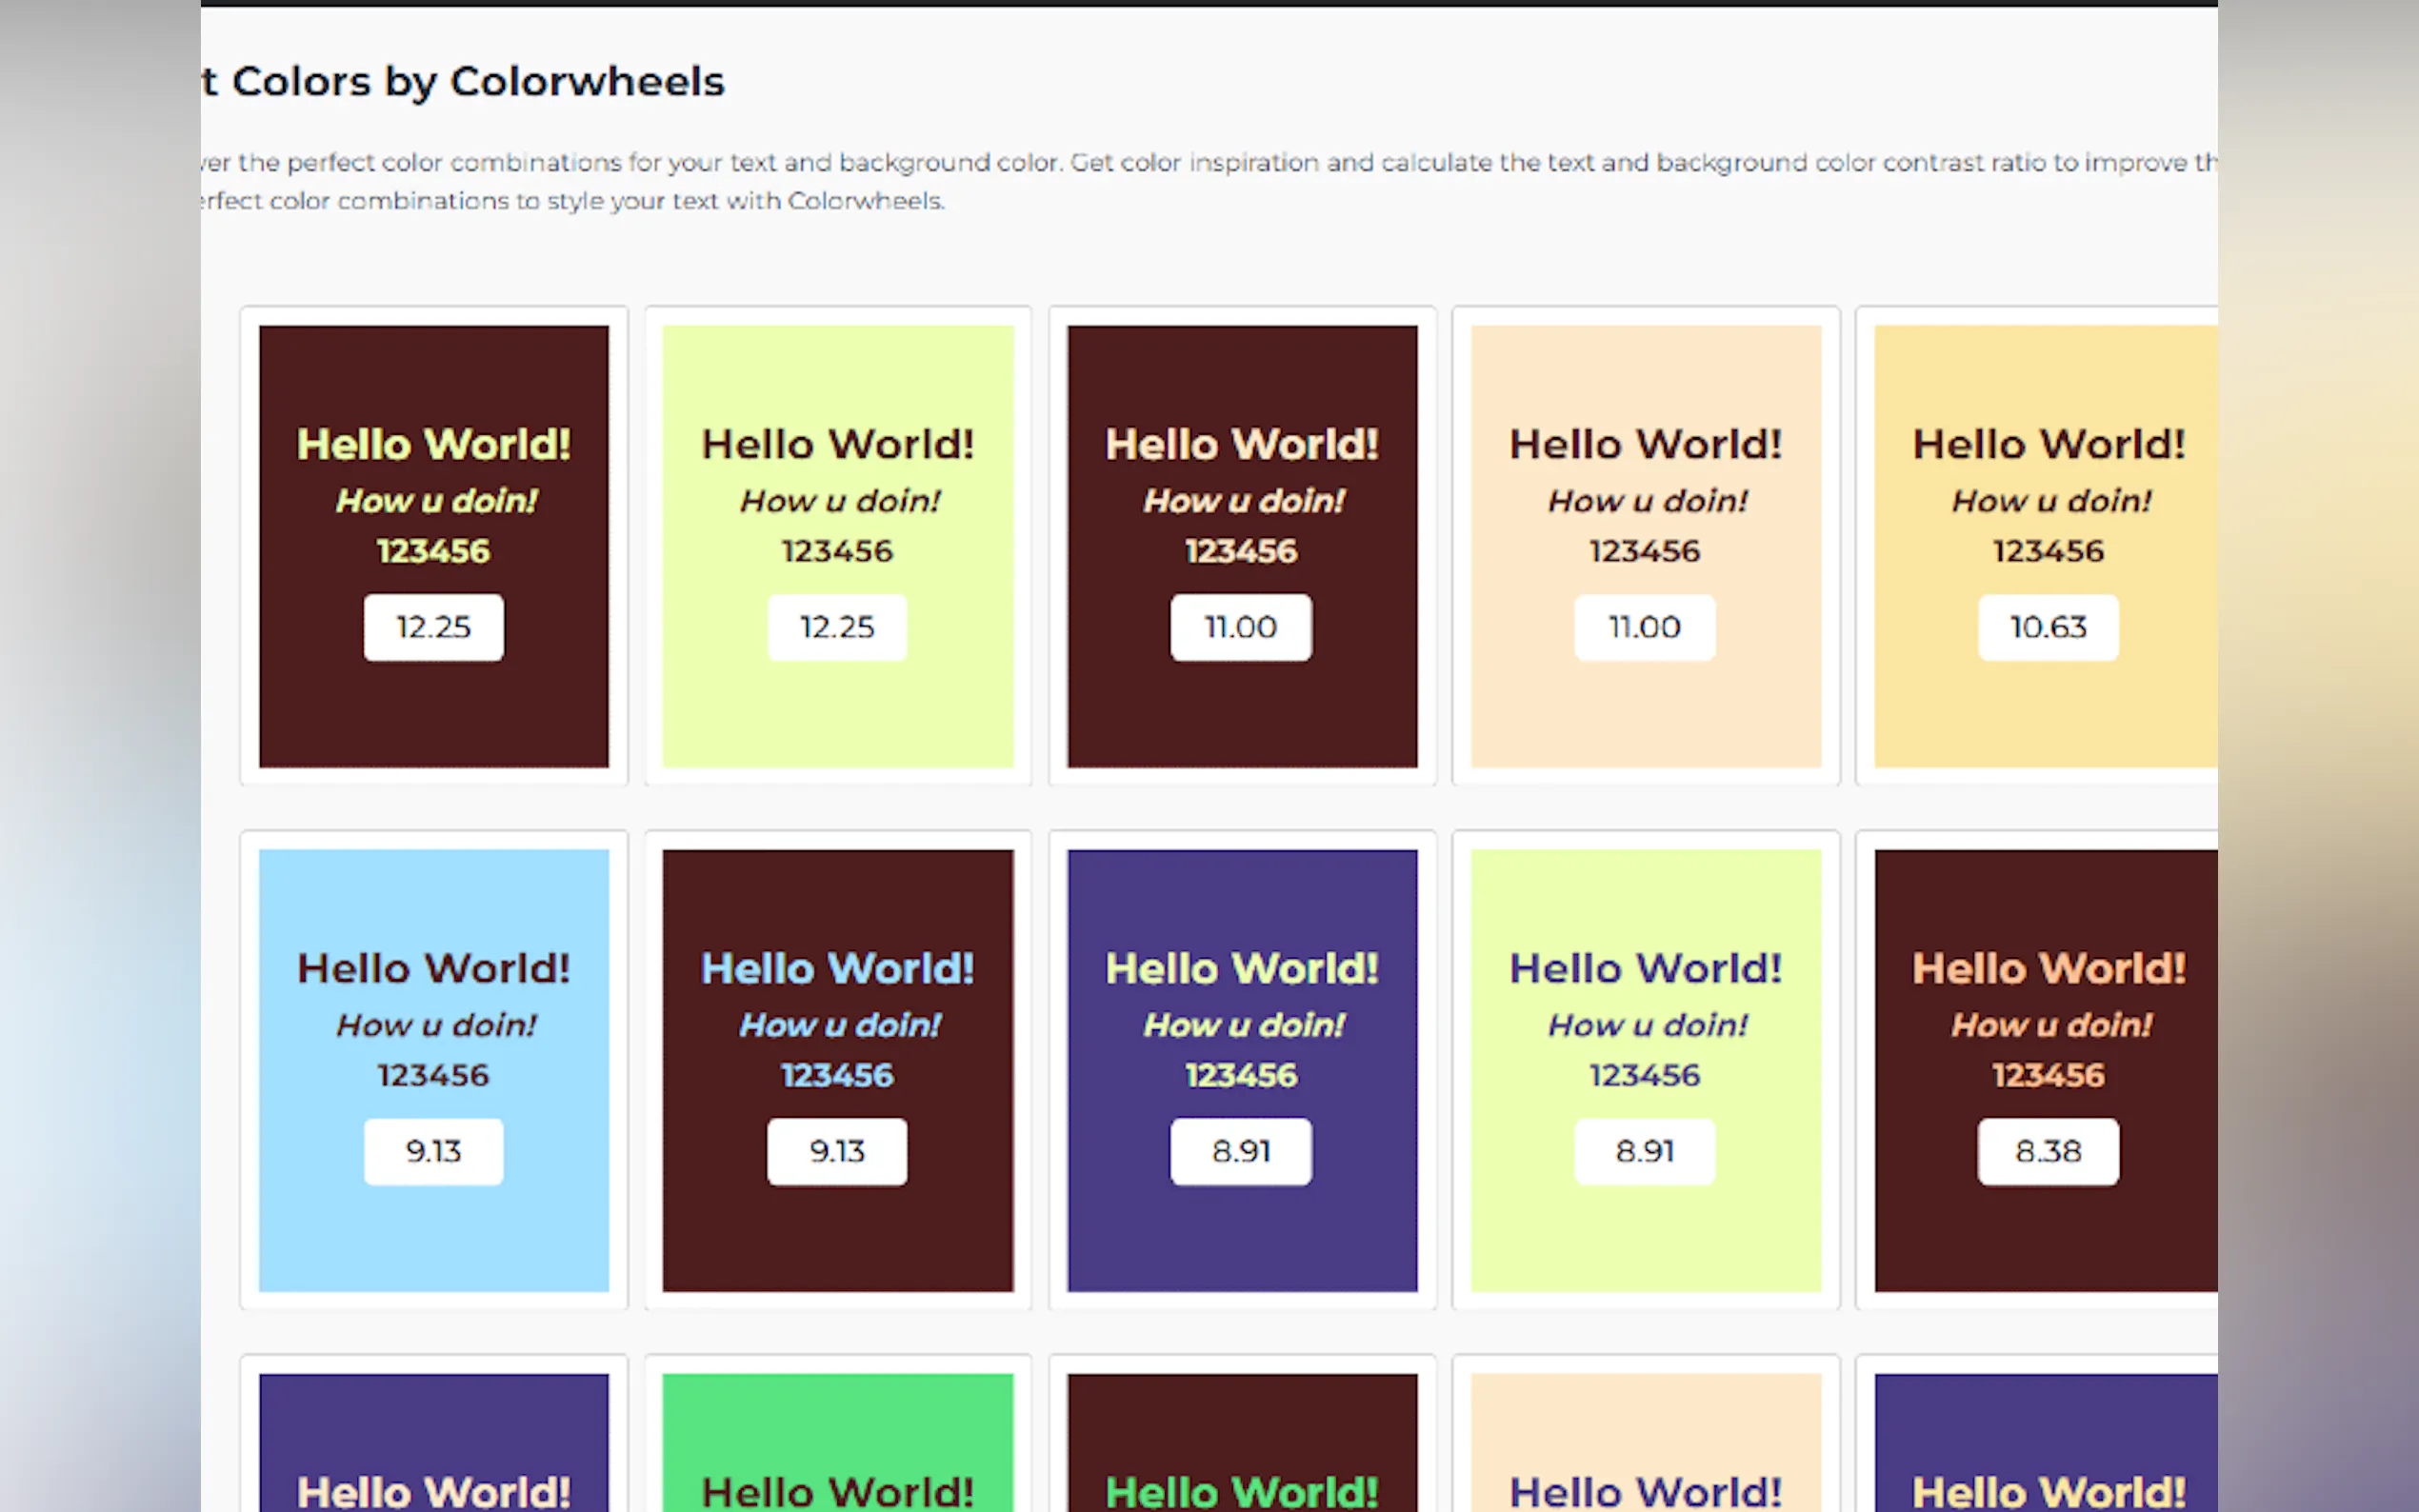
Task: Click the 12.25 badge on dark maroon card
Action: (x=433, y=627)
